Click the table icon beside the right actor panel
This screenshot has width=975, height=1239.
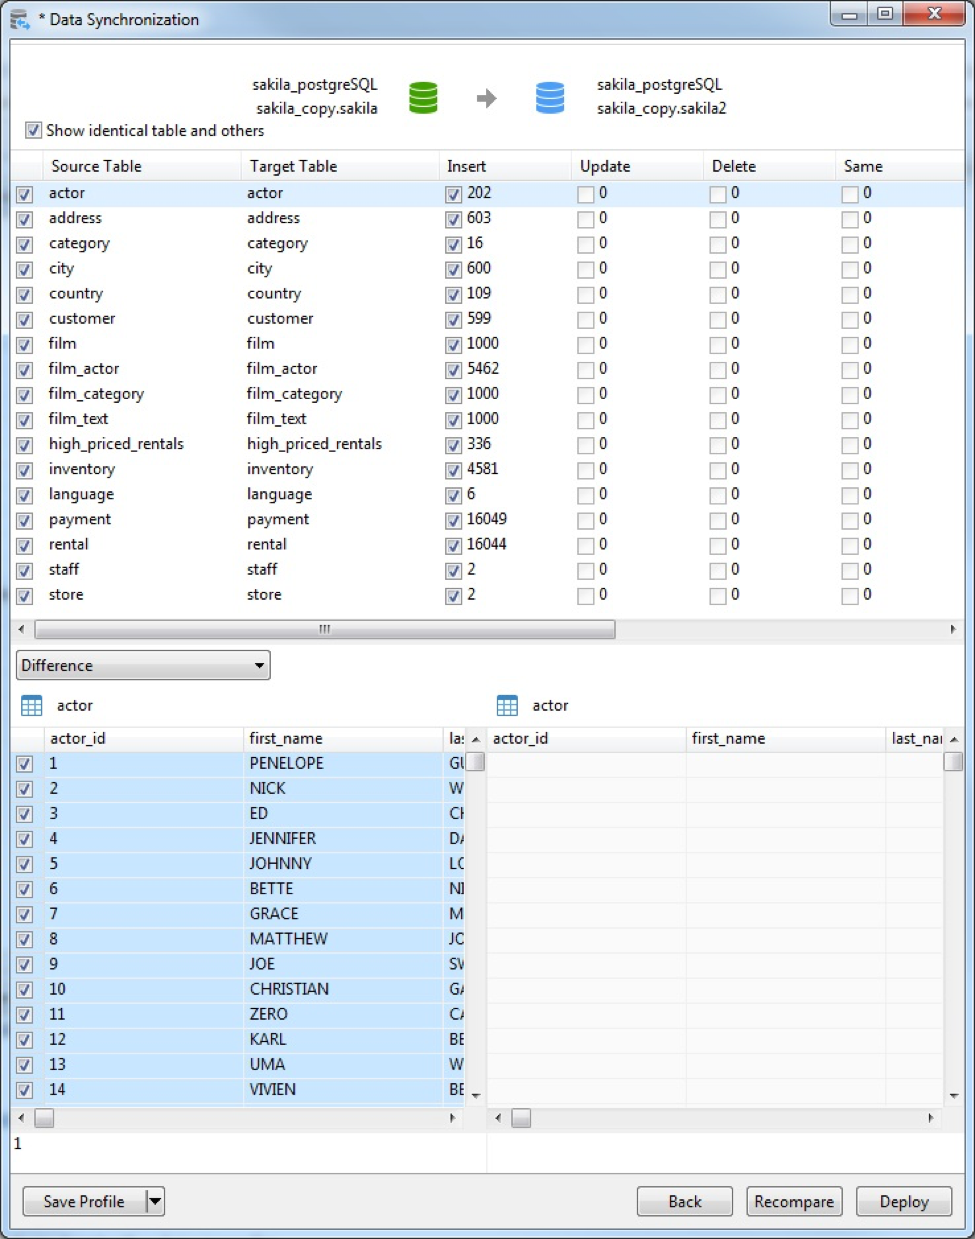point(507,705)
